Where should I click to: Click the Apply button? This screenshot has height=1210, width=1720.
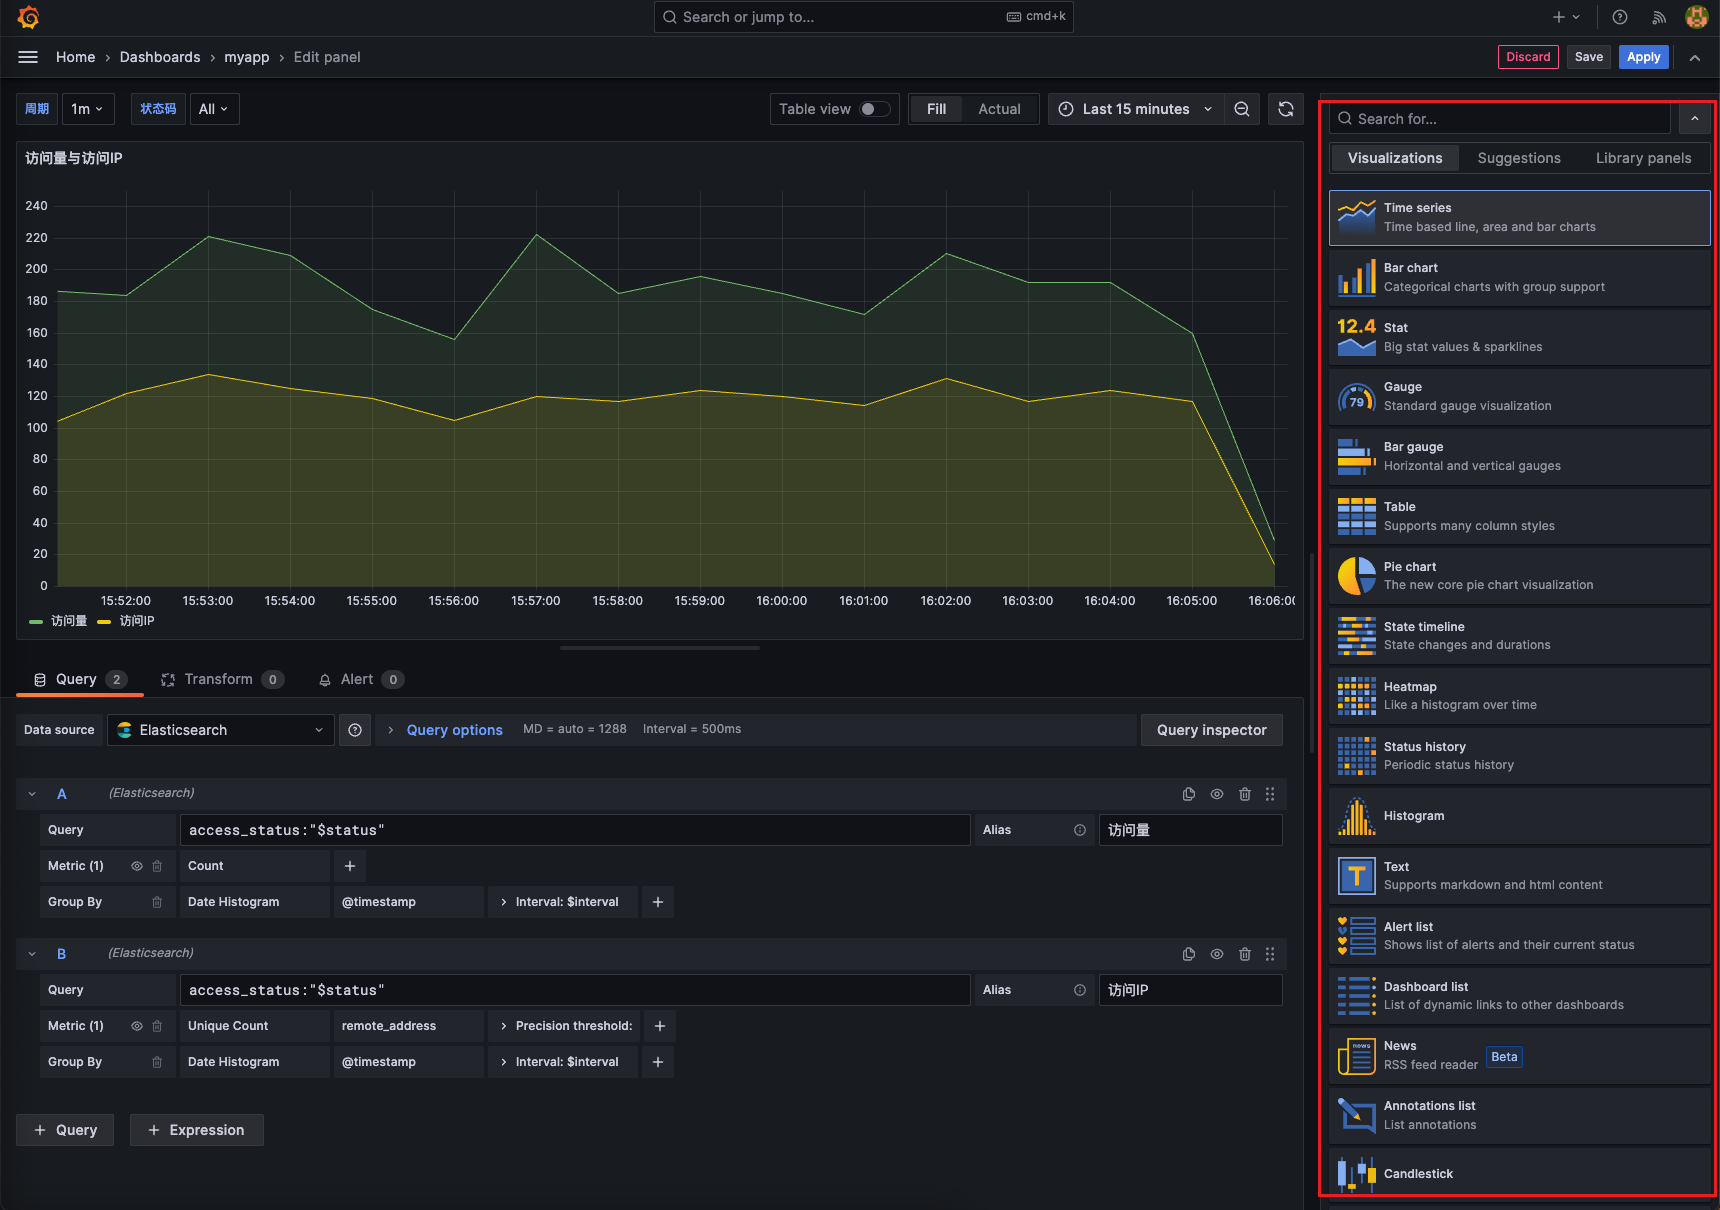point(1643,57)
